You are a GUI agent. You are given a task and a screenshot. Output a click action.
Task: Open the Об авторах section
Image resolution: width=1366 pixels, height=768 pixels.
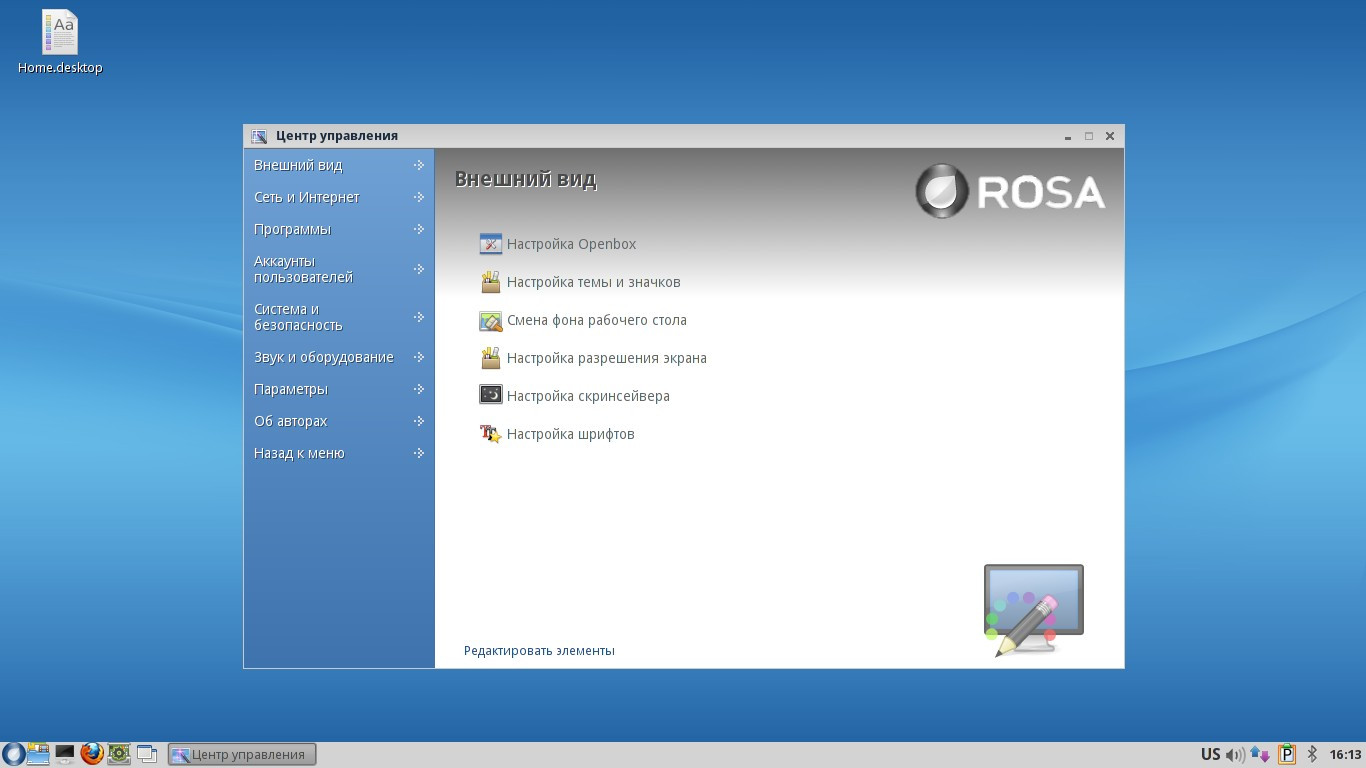pyautogui.click(x=291, y=421)
